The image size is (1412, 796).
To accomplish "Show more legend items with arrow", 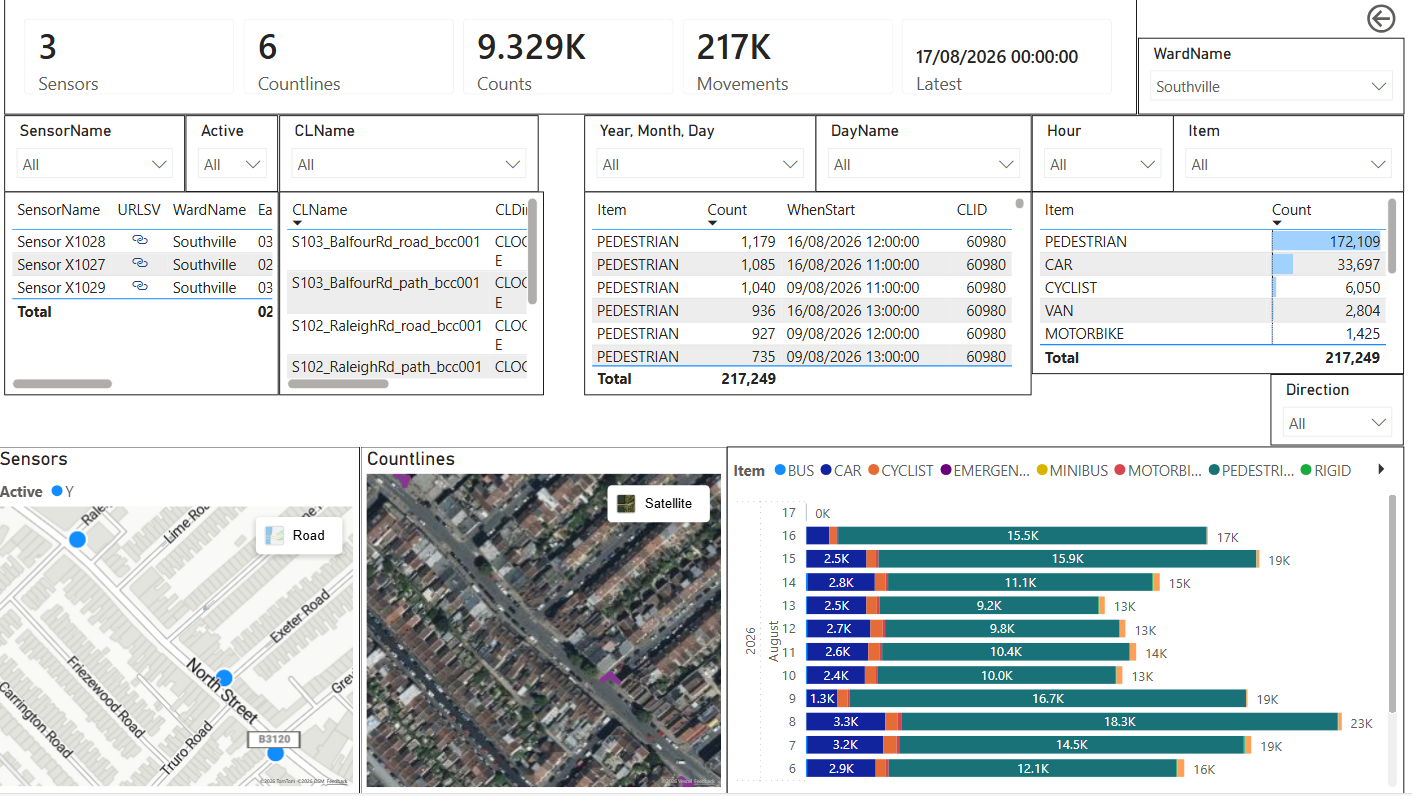I will (x=1382, y=469).
